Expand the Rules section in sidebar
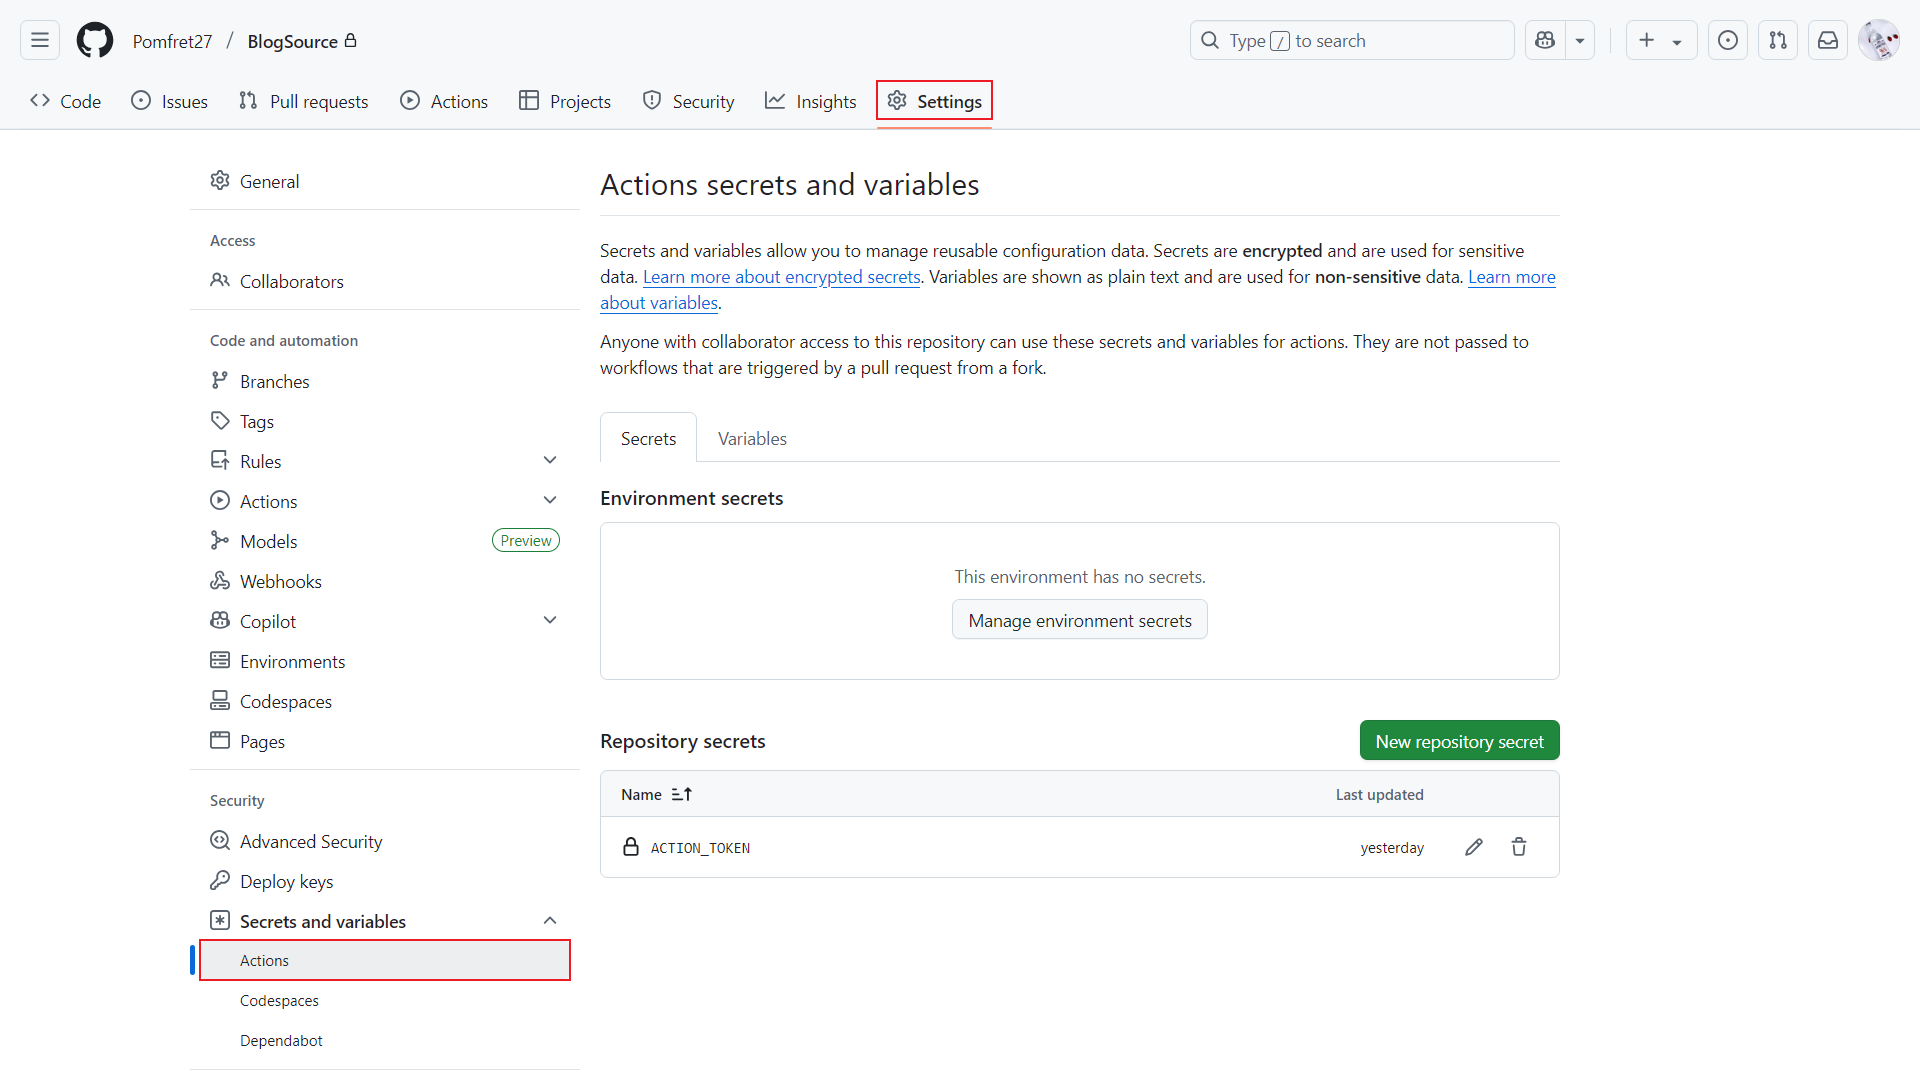The image size is (1920, 1080). coord(550,461)
